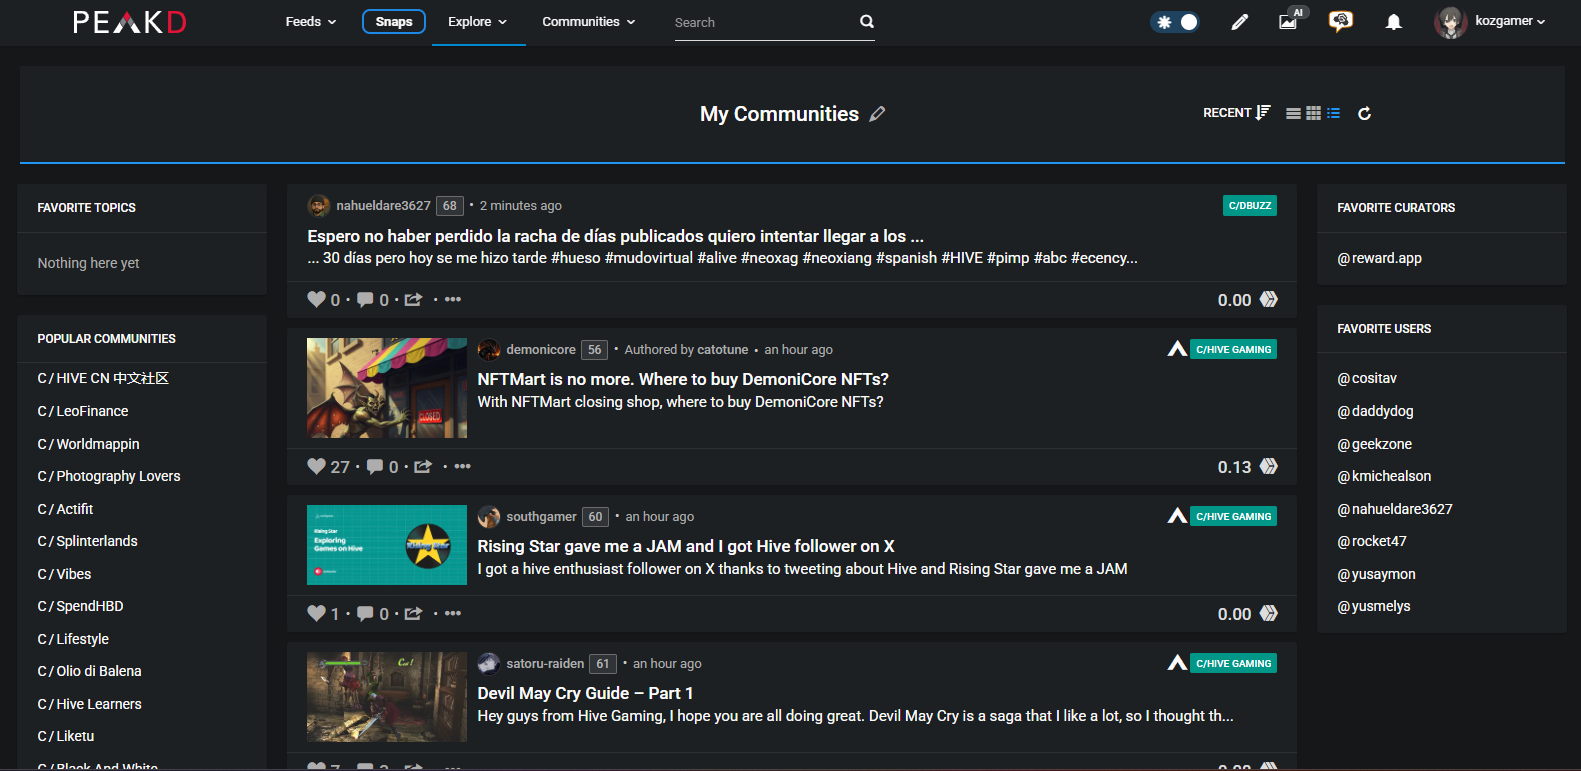This screenshot has height=771, width=1581.
Task: Open the C/Worldmappin community
Action: click(88, 444)
